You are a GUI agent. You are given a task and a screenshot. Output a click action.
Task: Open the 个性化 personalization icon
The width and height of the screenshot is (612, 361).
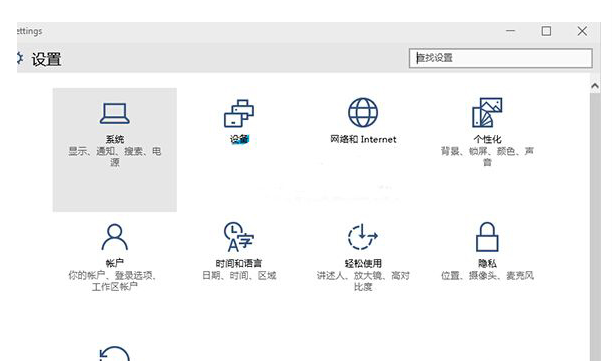pyautogui.click(x=487, y=113)
